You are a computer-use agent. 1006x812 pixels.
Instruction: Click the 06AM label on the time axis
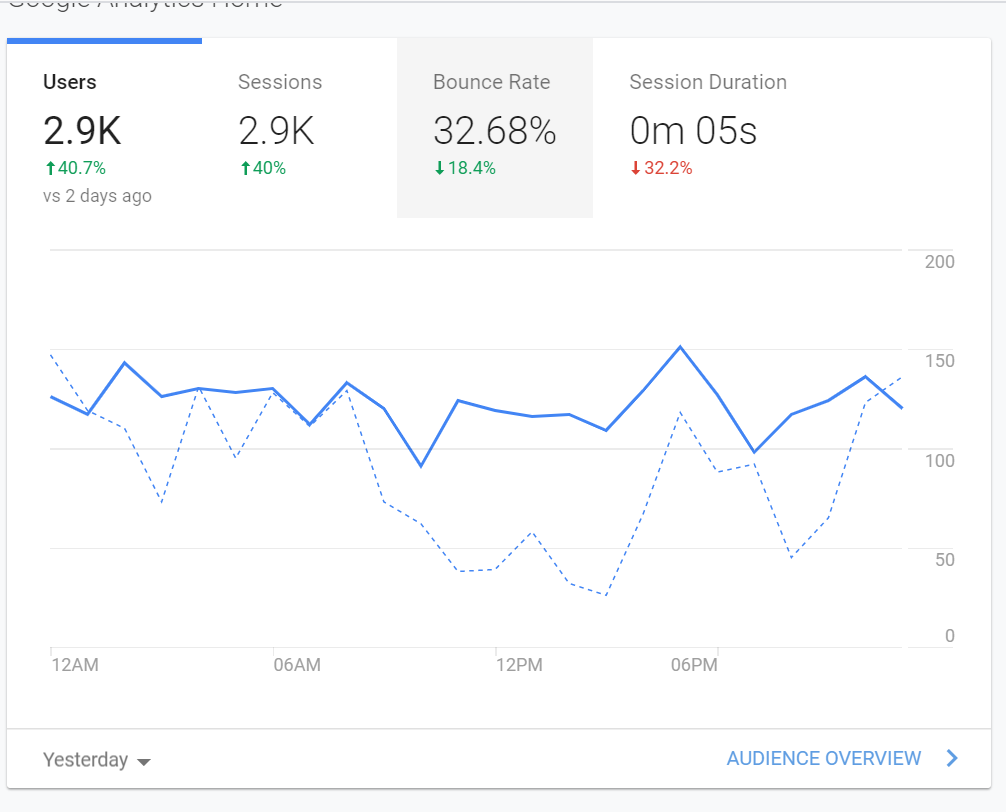click(x=297, y=665)
